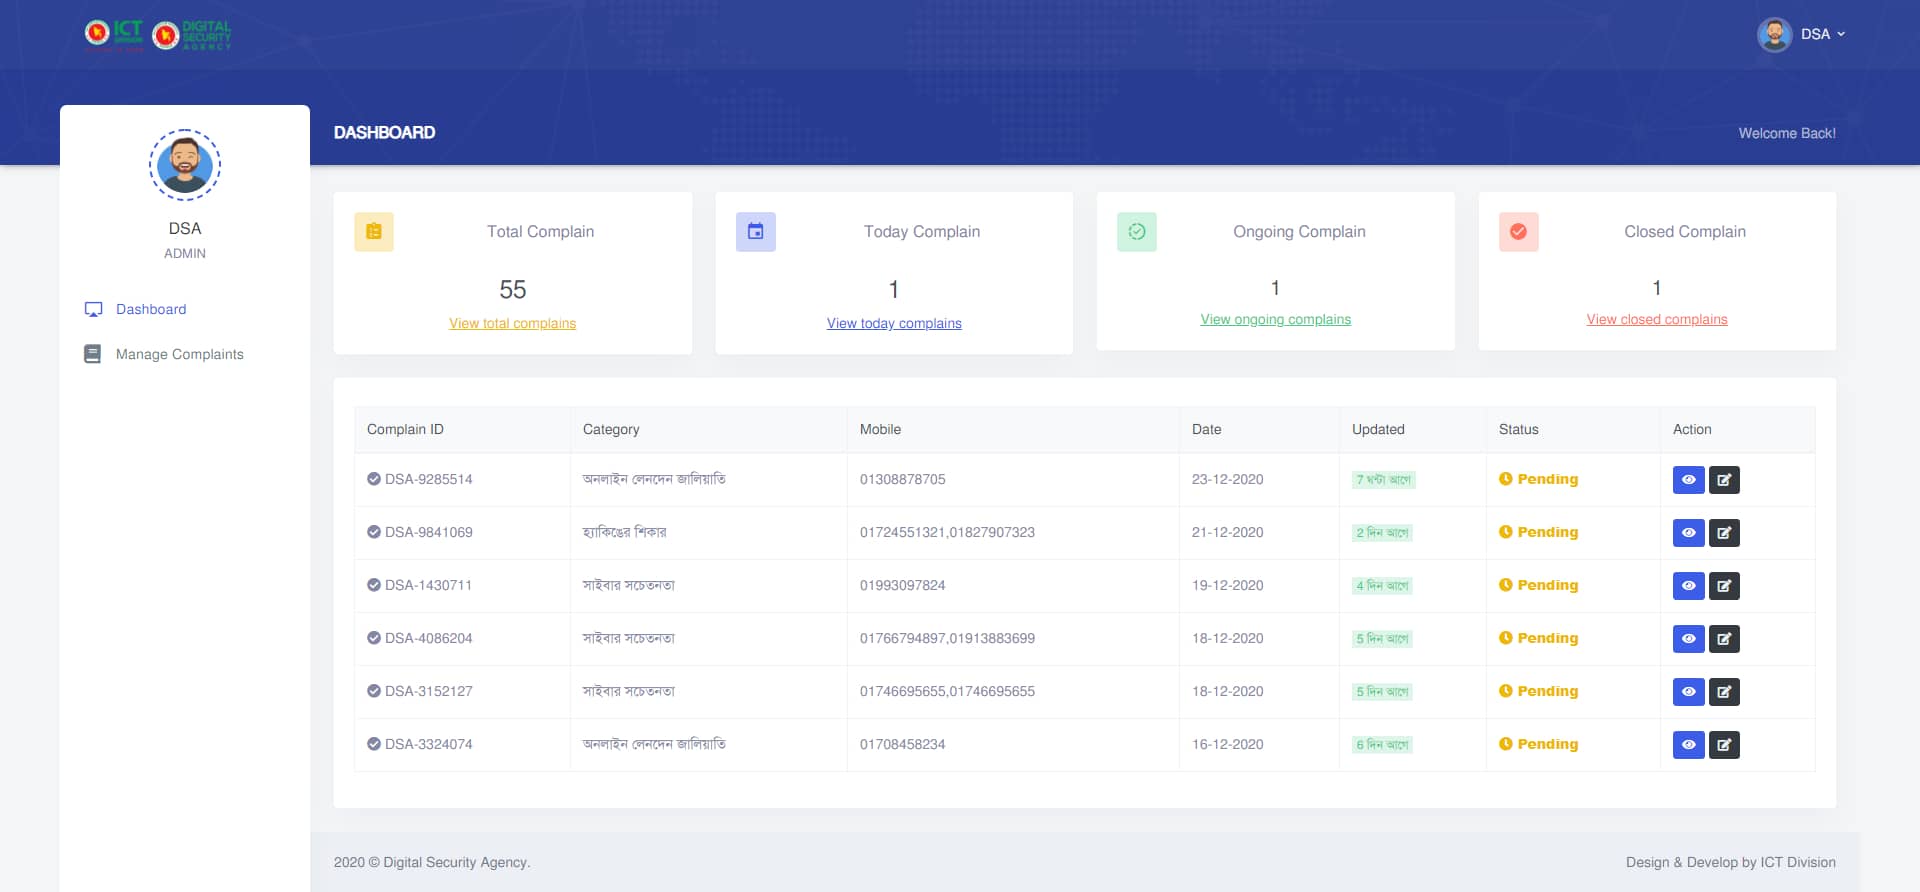
Task: View complaint DSA-9841069 with eye button
Action: pyautogui.click(x=1689, y=533)
